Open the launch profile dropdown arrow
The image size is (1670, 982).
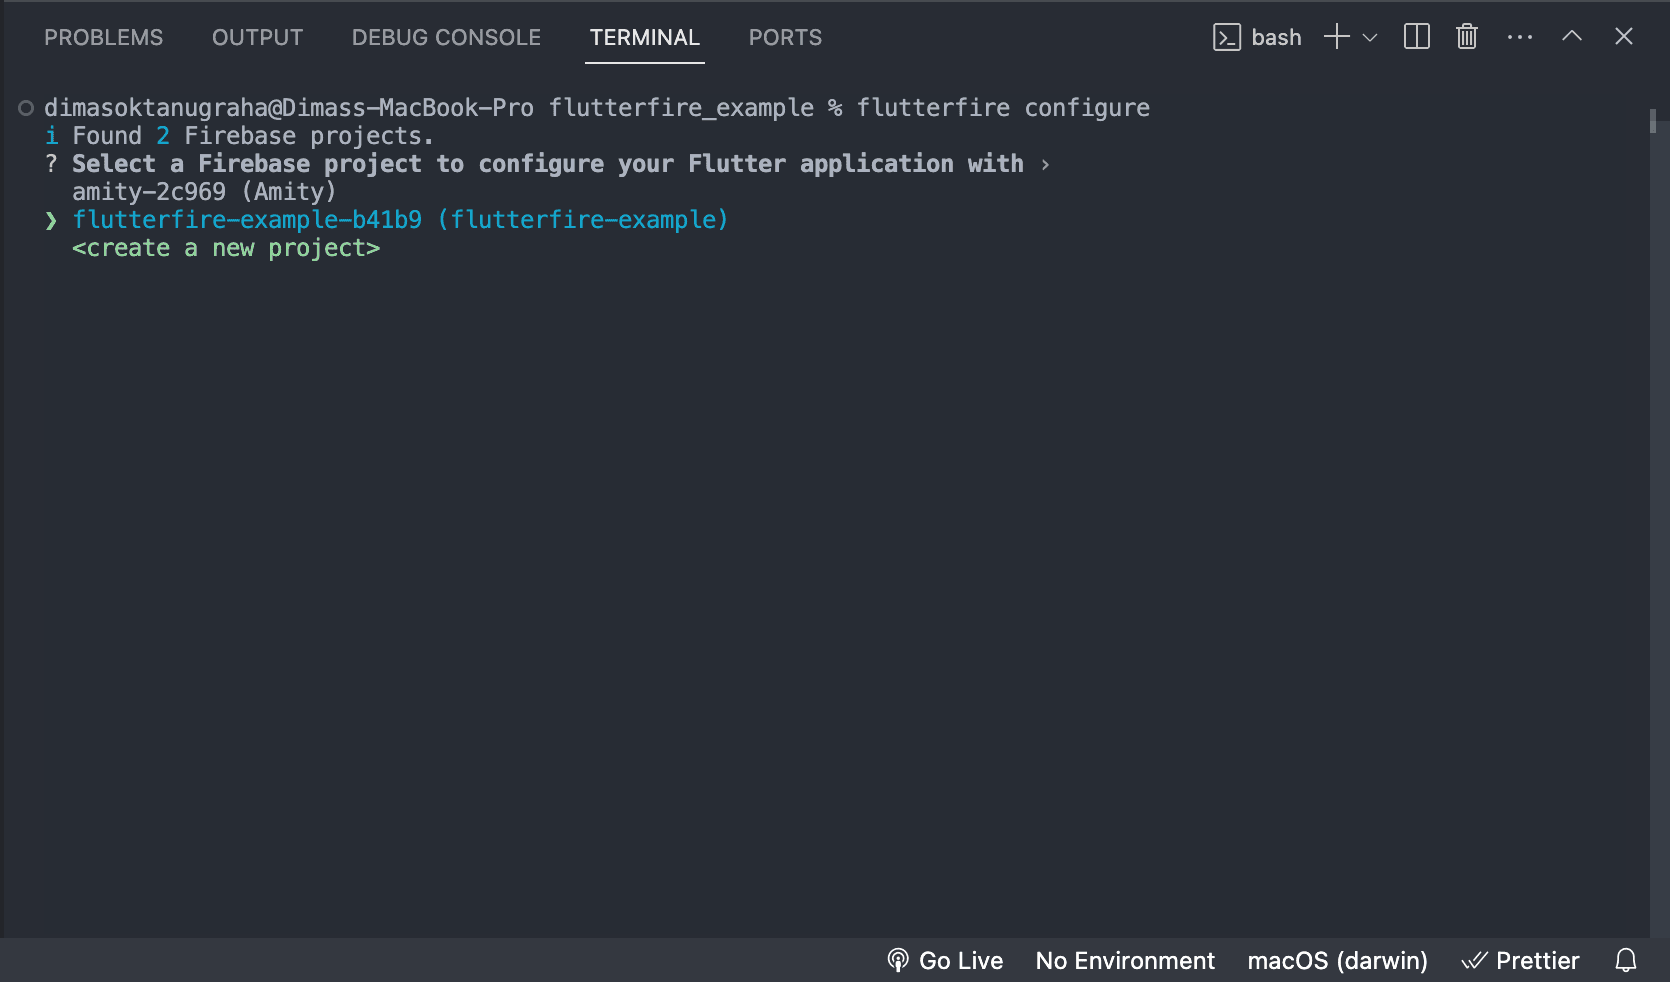[1370, 38]
